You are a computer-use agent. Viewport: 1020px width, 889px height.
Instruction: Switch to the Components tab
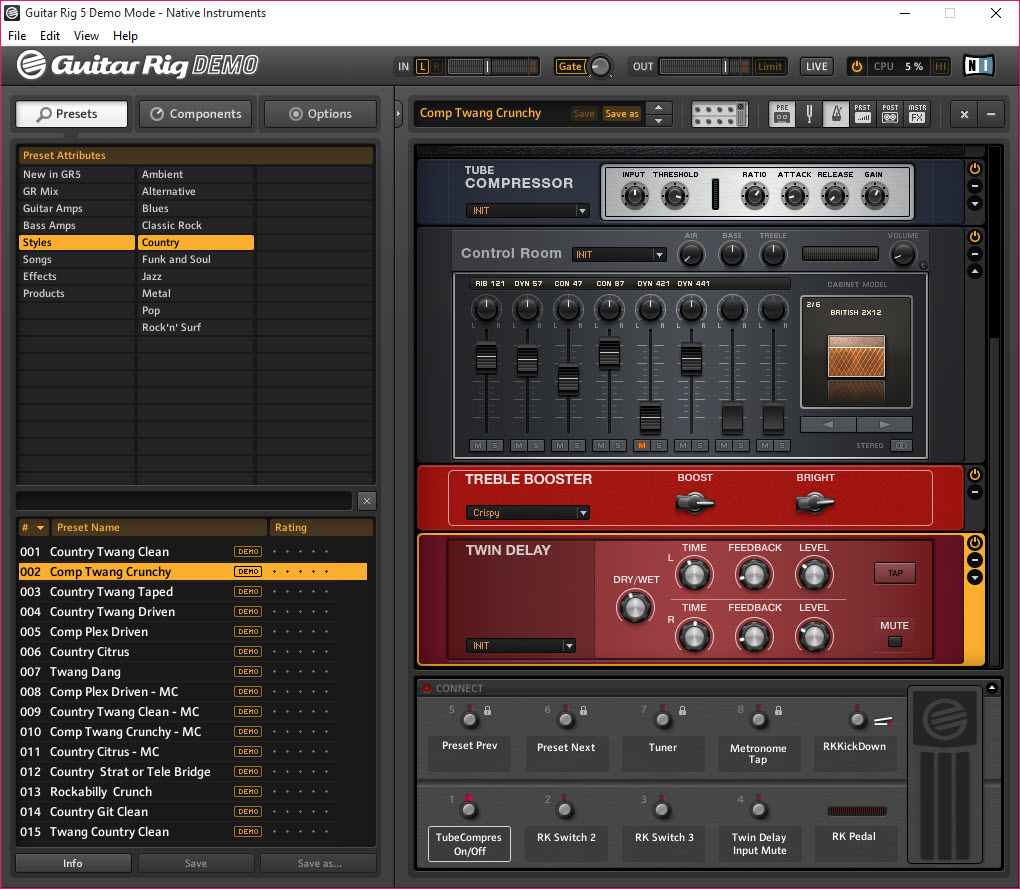tap(196, 114)
